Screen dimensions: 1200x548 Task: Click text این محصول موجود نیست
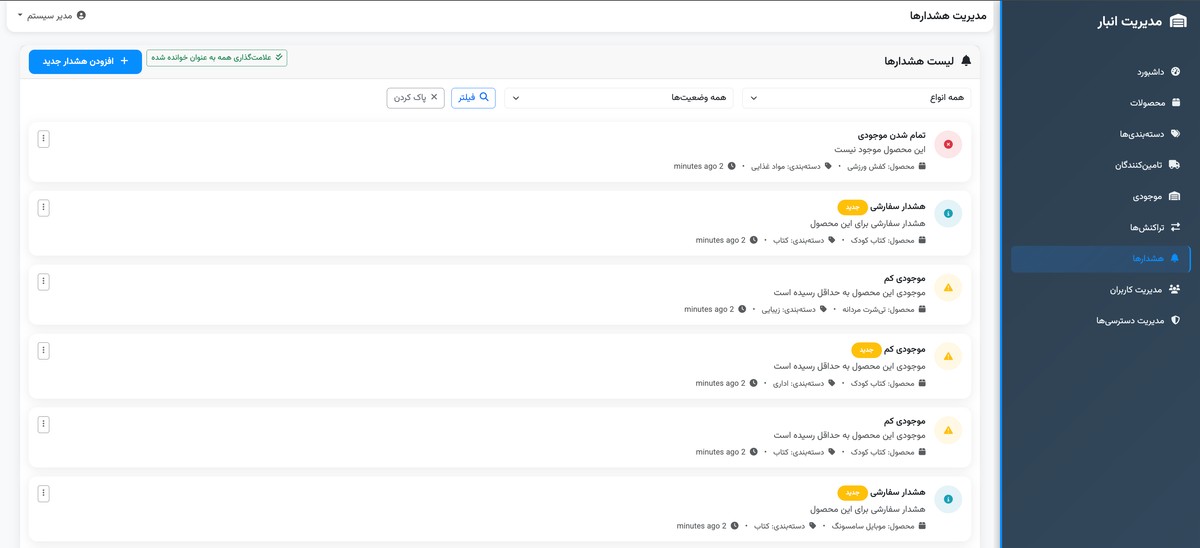tap(880, 149)
